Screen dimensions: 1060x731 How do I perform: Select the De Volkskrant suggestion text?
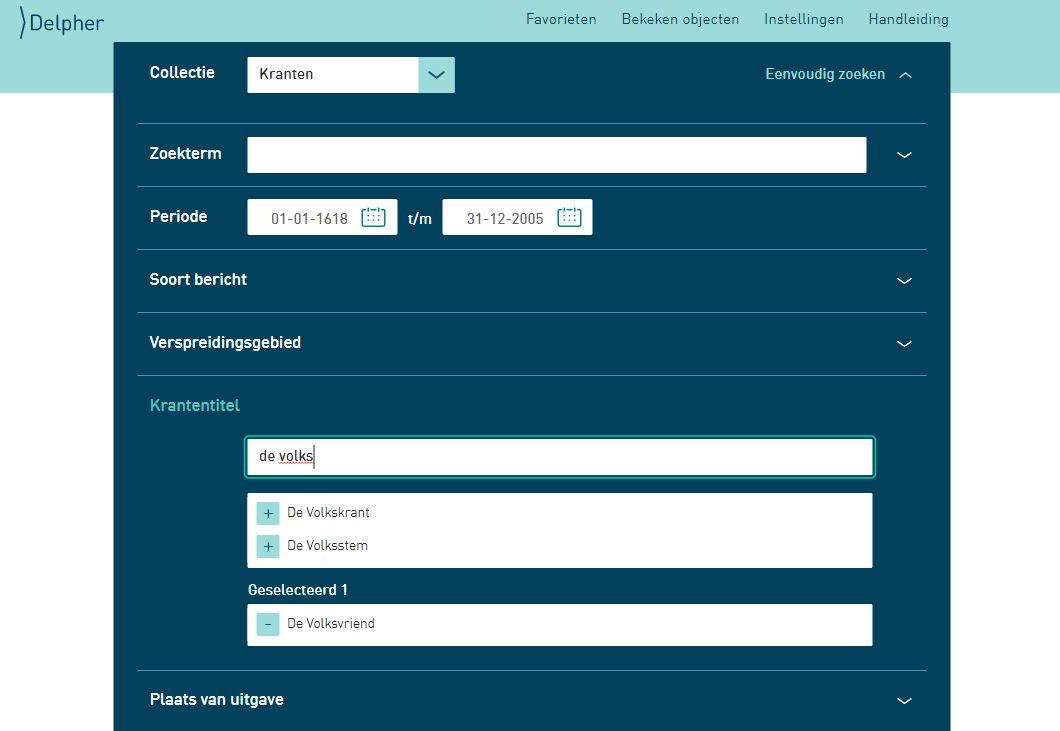329,513
